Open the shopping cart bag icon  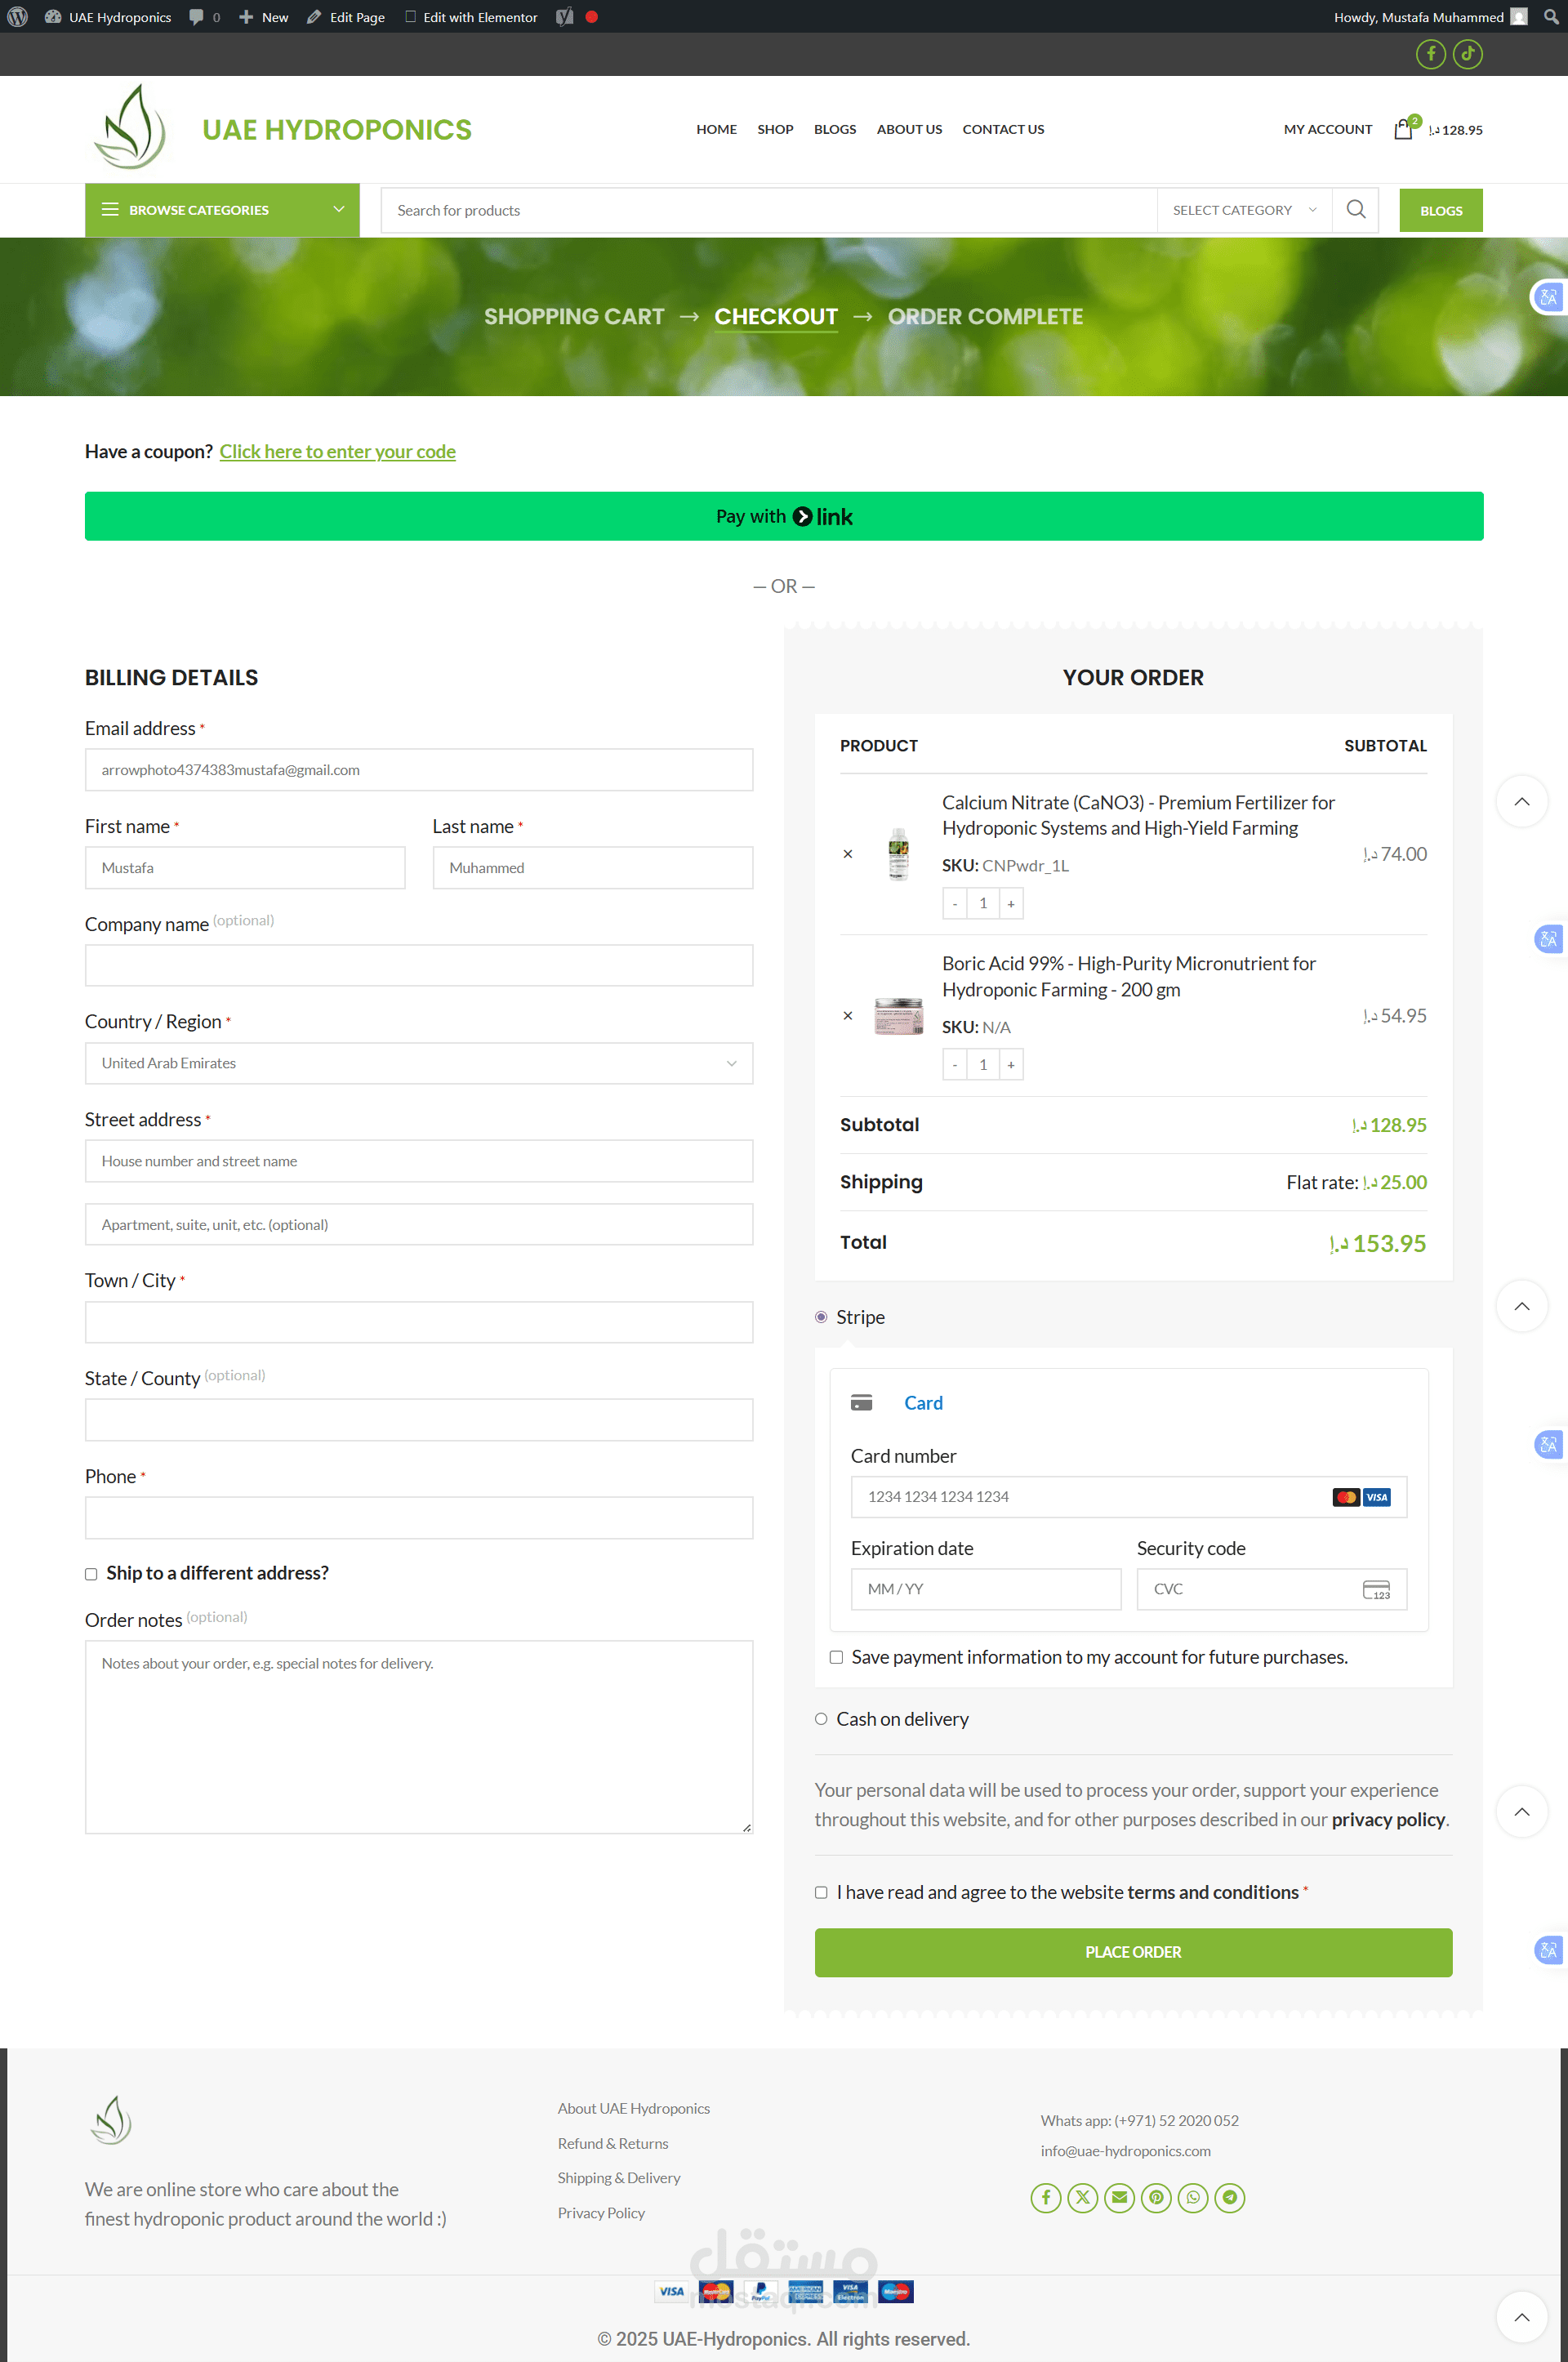pos(1403,129)
